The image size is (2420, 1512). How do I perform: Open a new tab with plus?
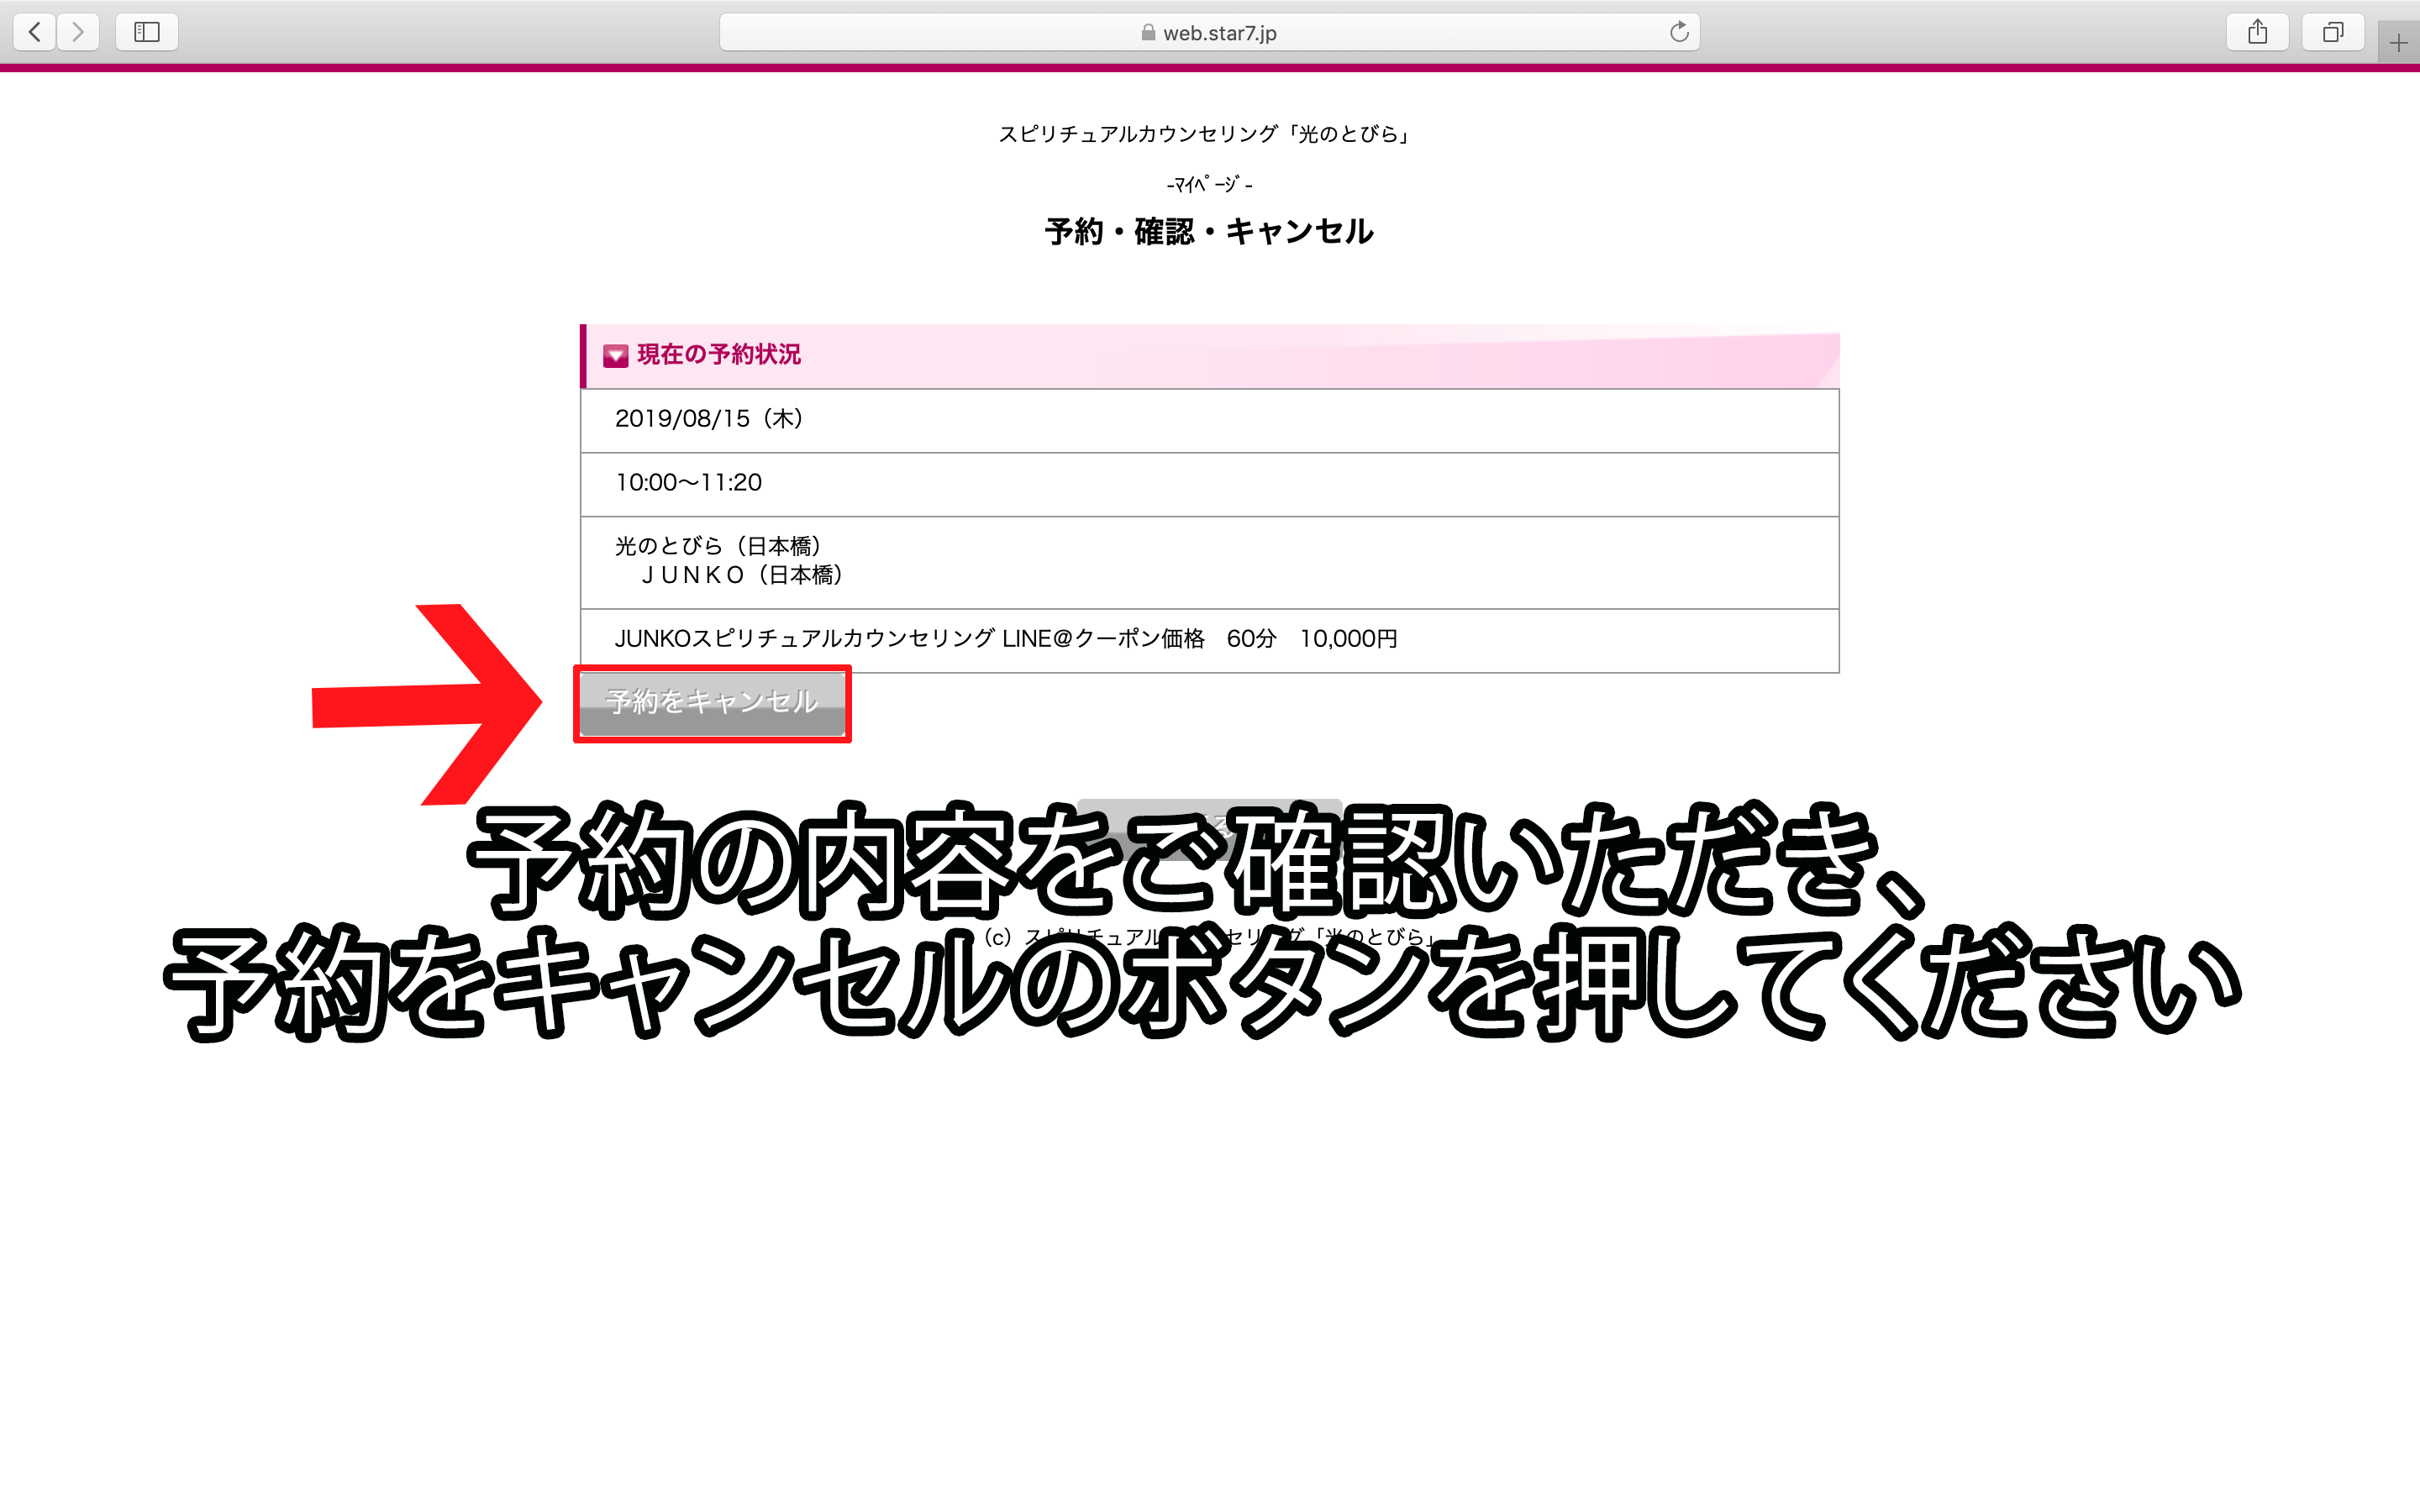point(2398,43)
